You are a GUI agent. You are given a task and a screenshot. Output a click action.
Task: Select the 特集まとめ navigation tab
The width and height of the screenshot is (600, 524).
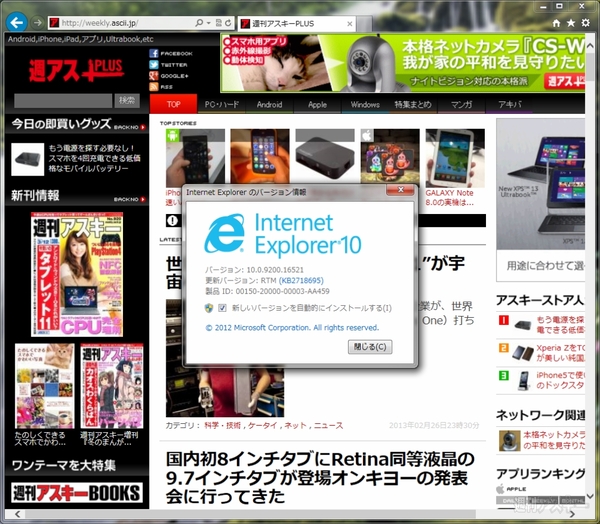[413, 104]
